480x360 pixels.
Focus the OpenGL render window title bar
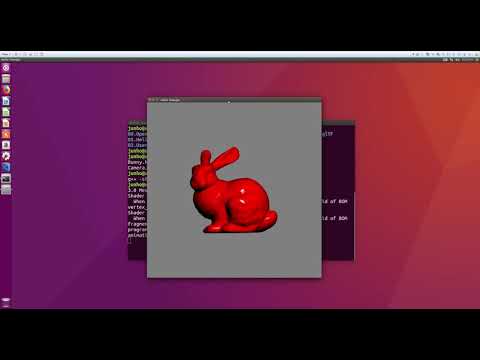pos(234,100)
